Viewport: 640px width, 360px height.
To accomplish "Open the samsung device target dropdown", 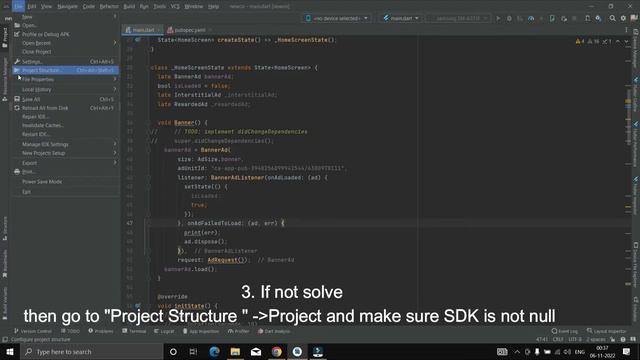I will pos(458,18).
